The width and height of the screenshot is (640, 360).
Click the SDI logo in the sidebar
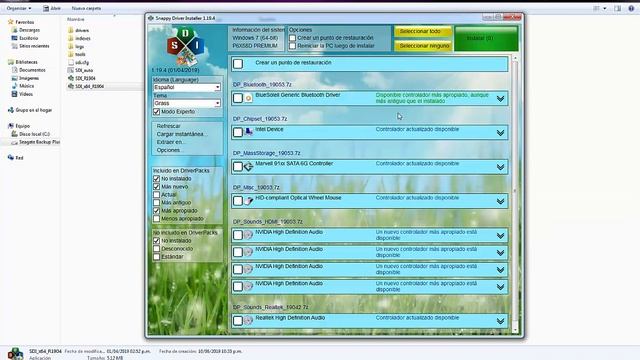click(x=185, y=47)
